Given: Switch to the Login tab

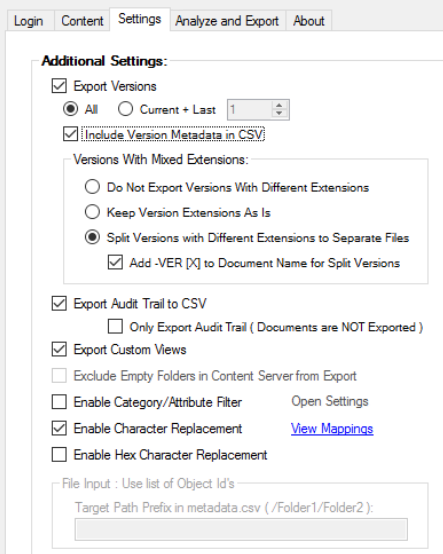Looking at the screenshot, I should (29, 21).
